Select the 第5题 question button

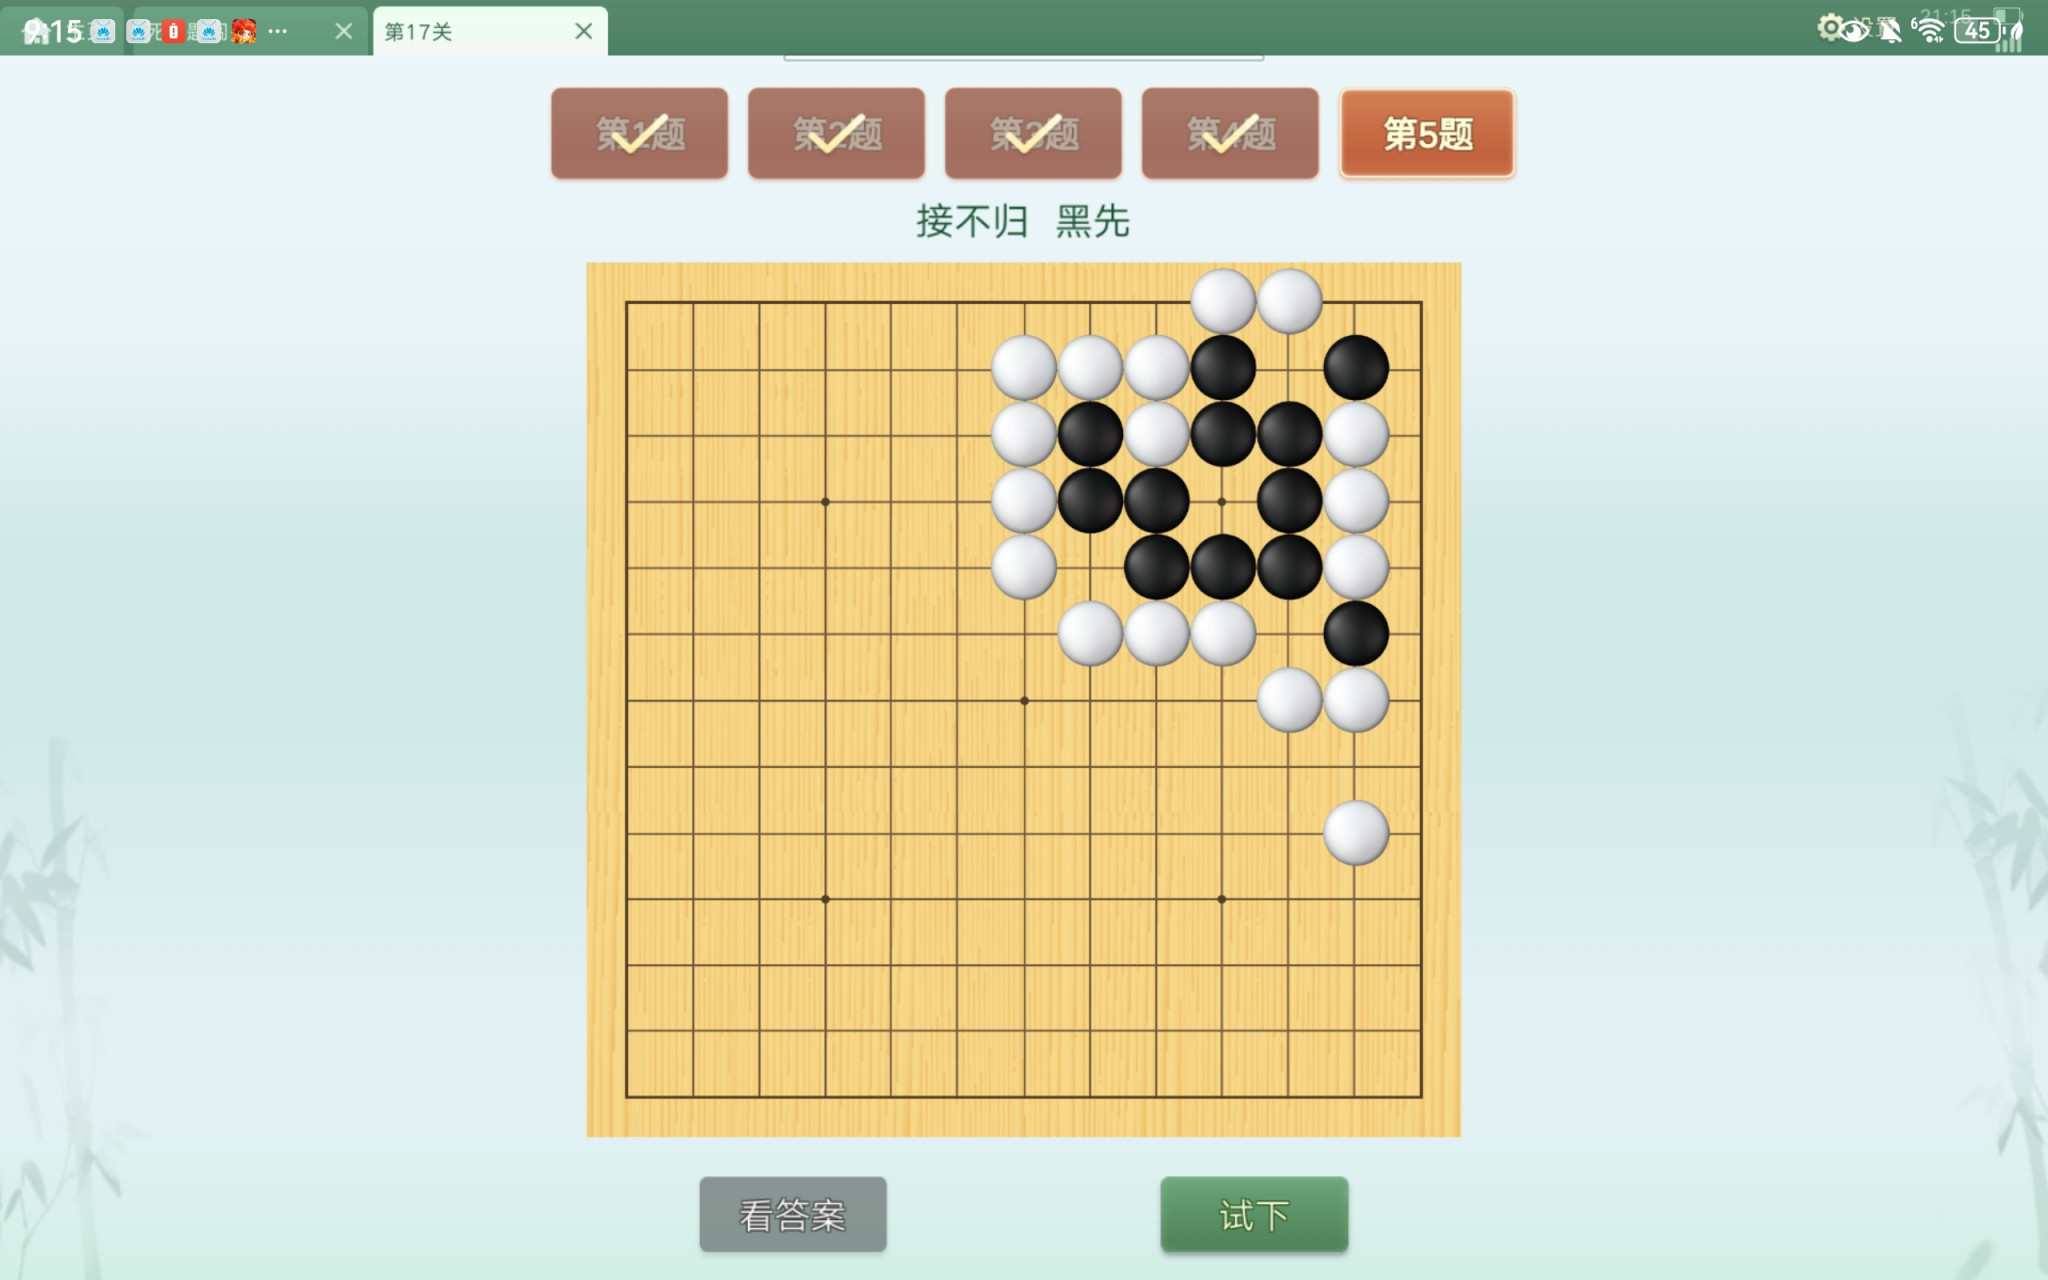coord(1427,133)
